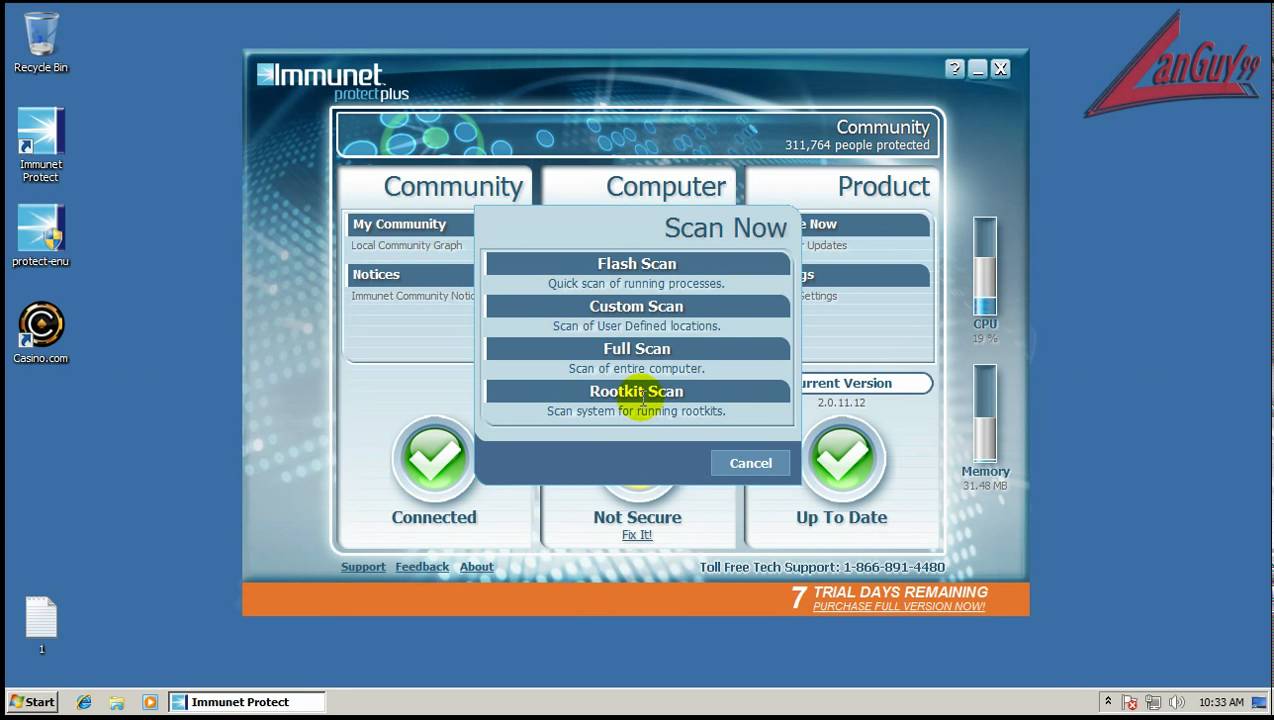
Task: Click the 10:33 AM clock
Action: point(1221,702)
